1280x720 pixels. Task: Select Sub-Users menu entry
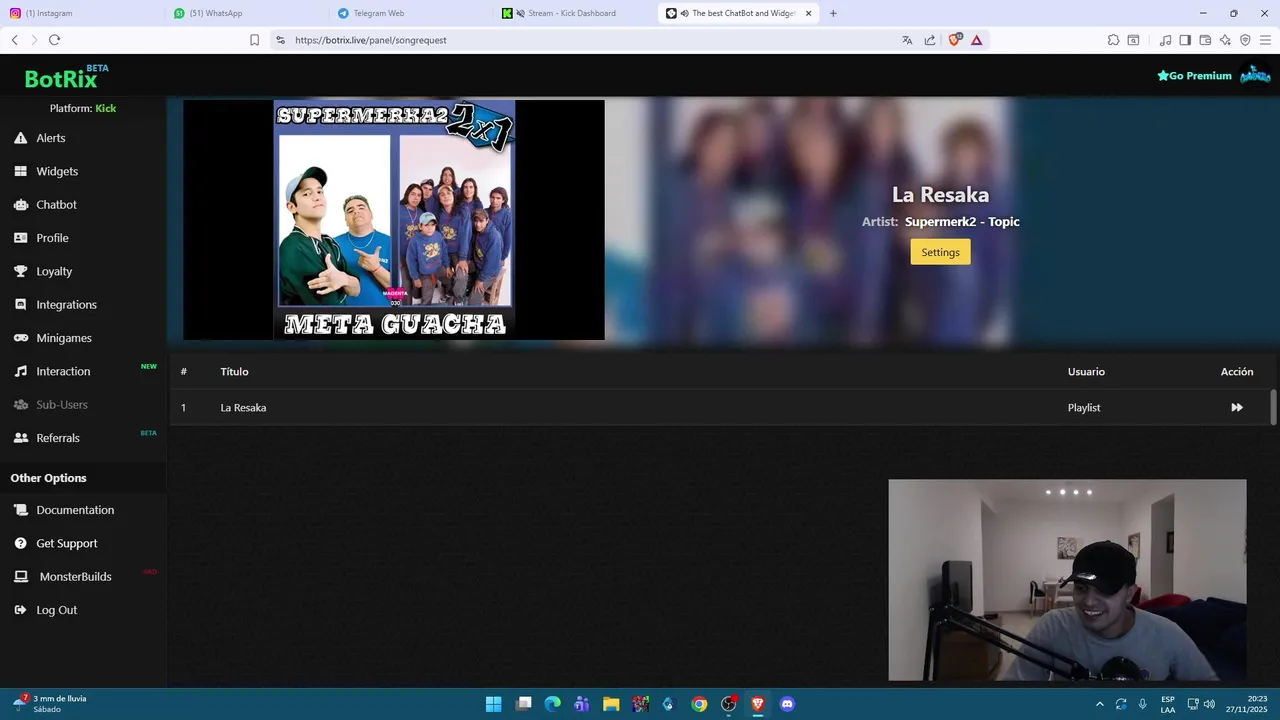[62, 404]
